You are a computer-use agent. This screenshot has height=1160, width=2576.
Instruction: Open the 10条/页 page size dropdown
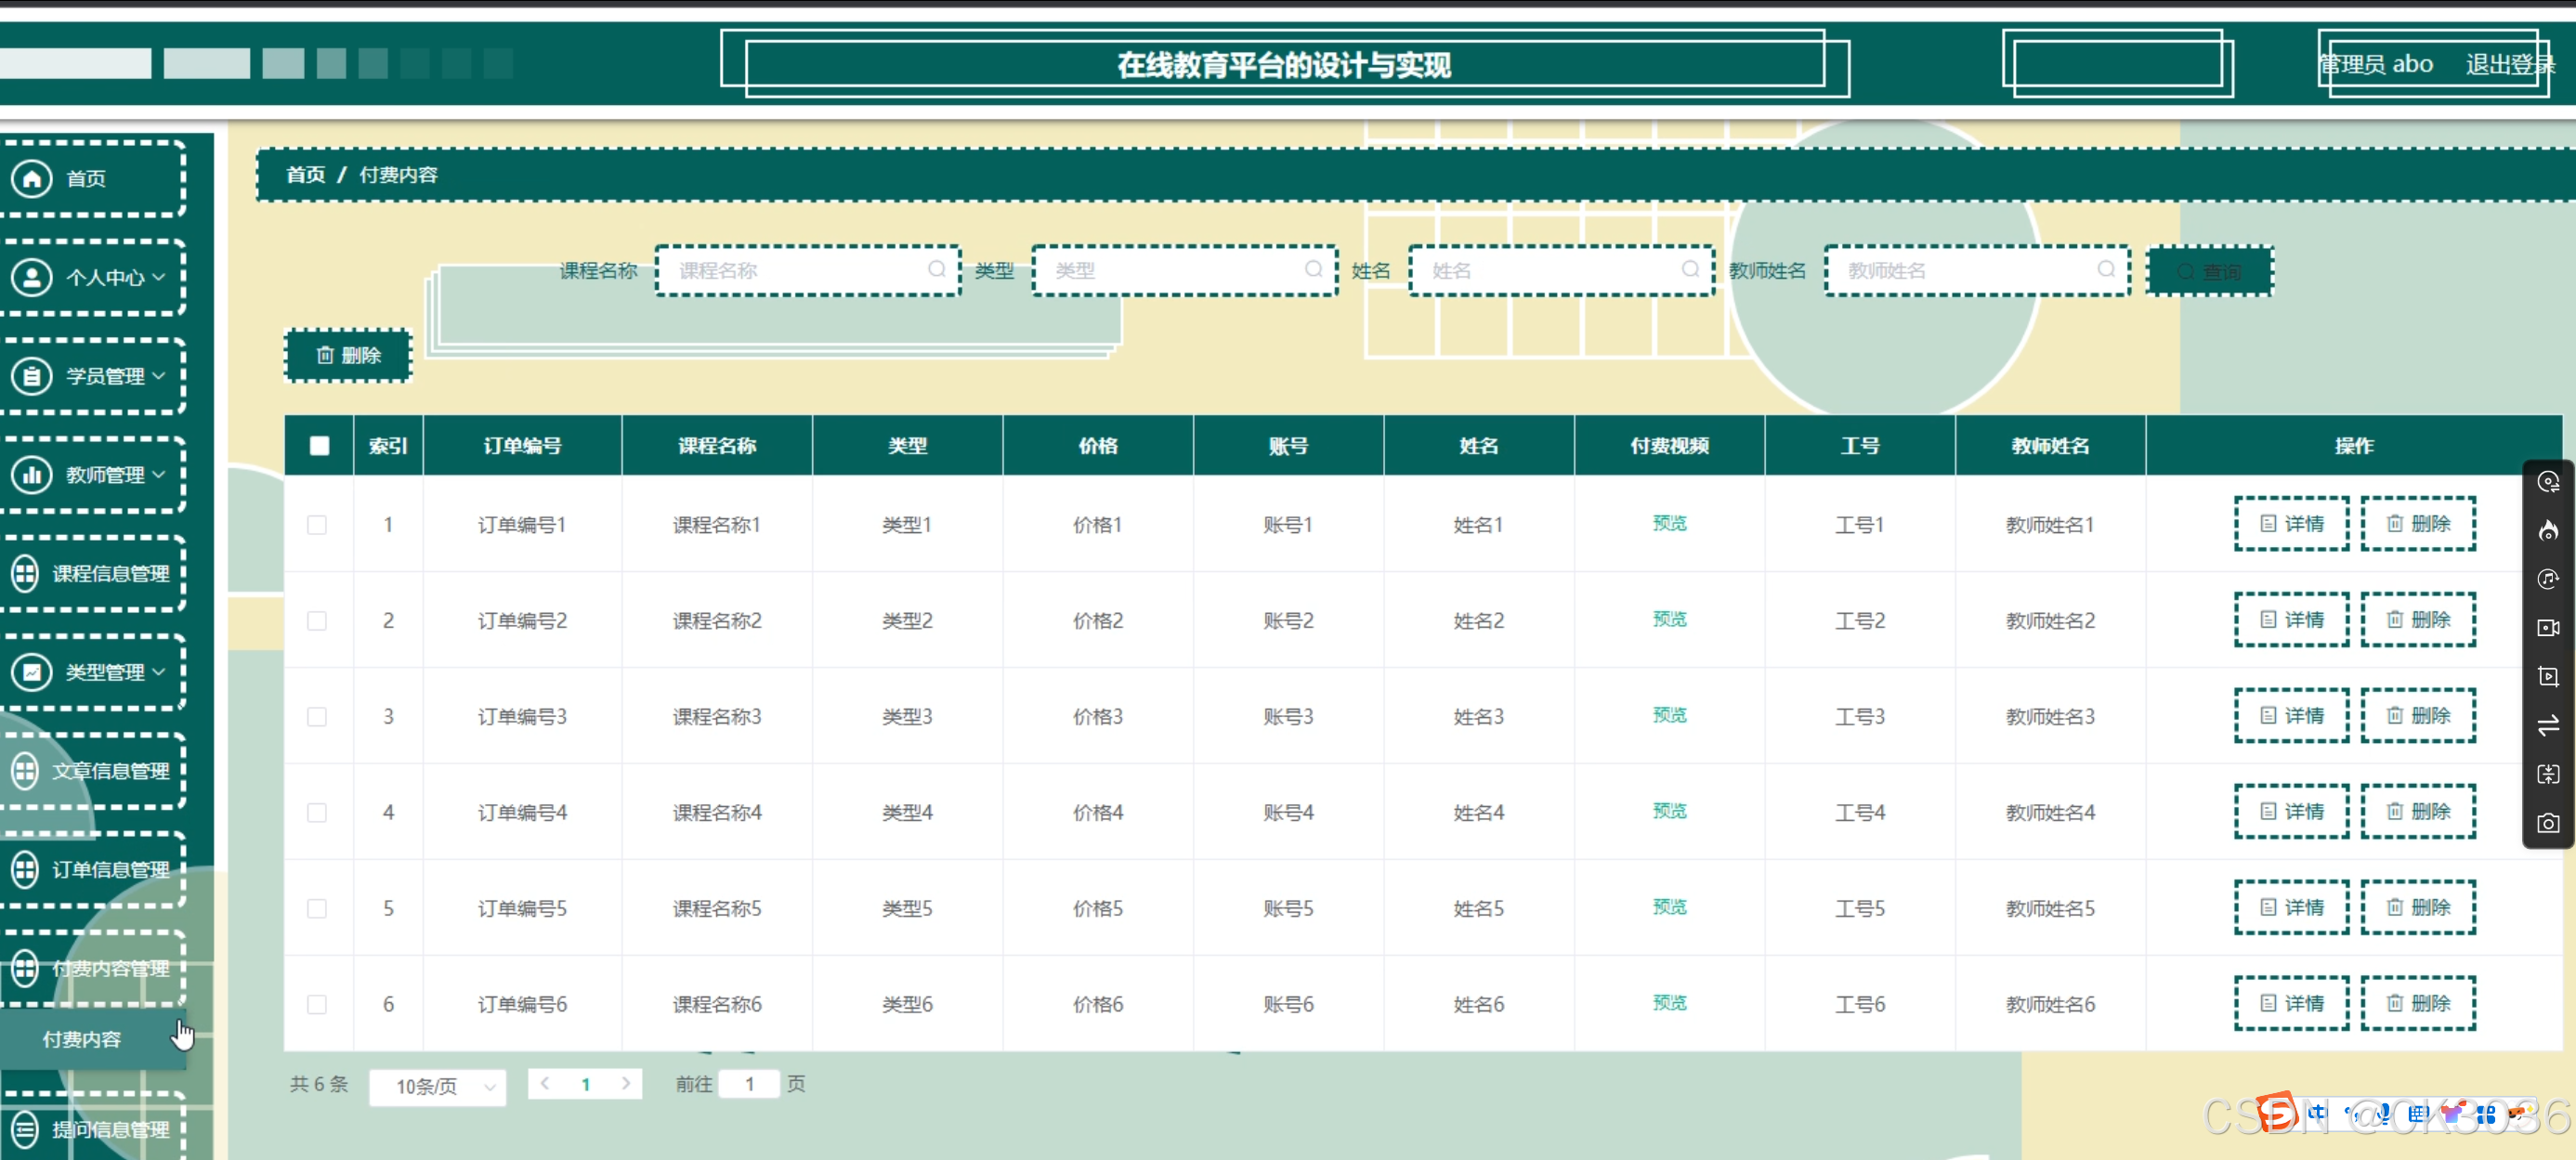tap(438, 1086)
